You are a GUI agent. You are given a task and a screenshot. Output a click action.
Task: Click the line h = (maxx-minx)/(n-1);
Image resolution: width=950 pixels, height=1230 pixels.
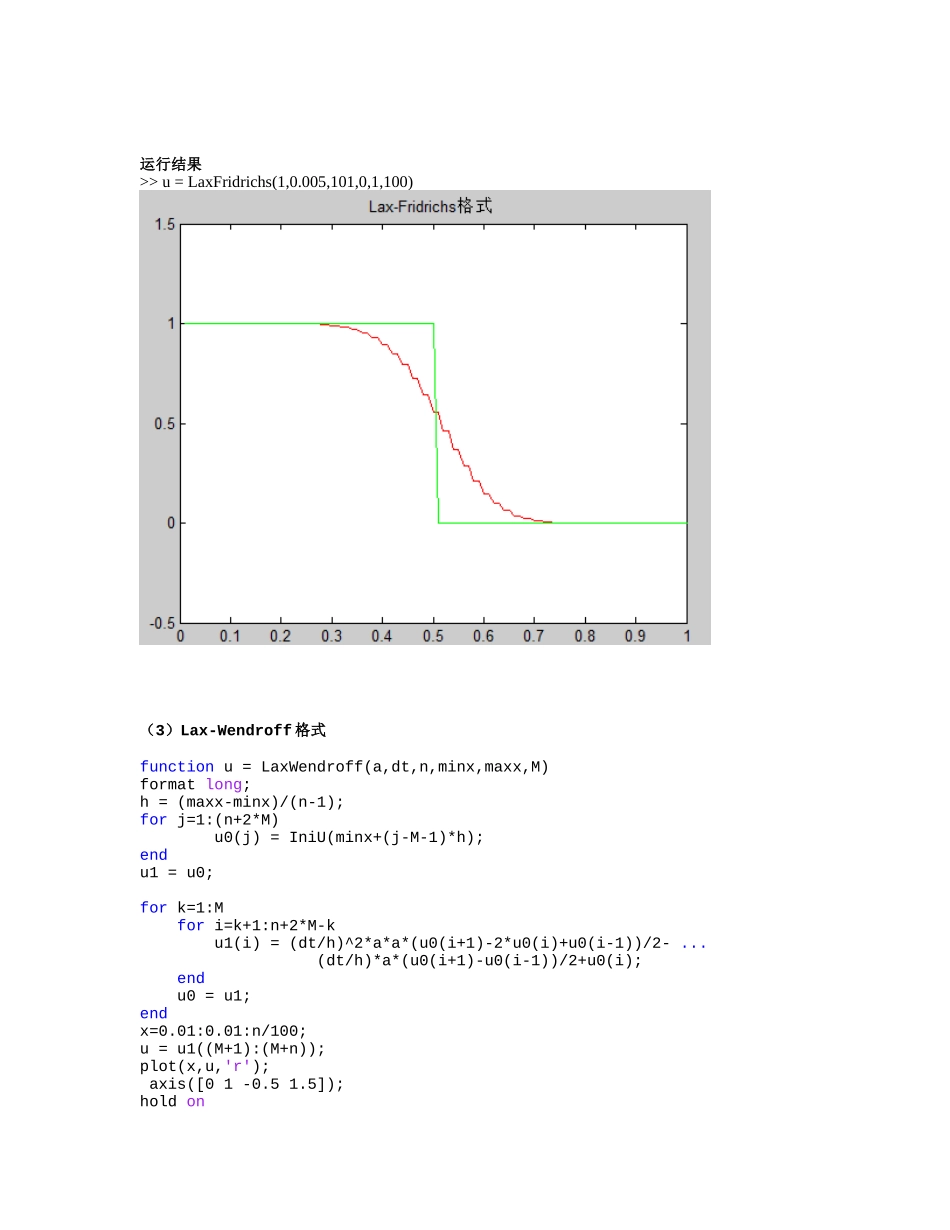(x=241, y=803)
